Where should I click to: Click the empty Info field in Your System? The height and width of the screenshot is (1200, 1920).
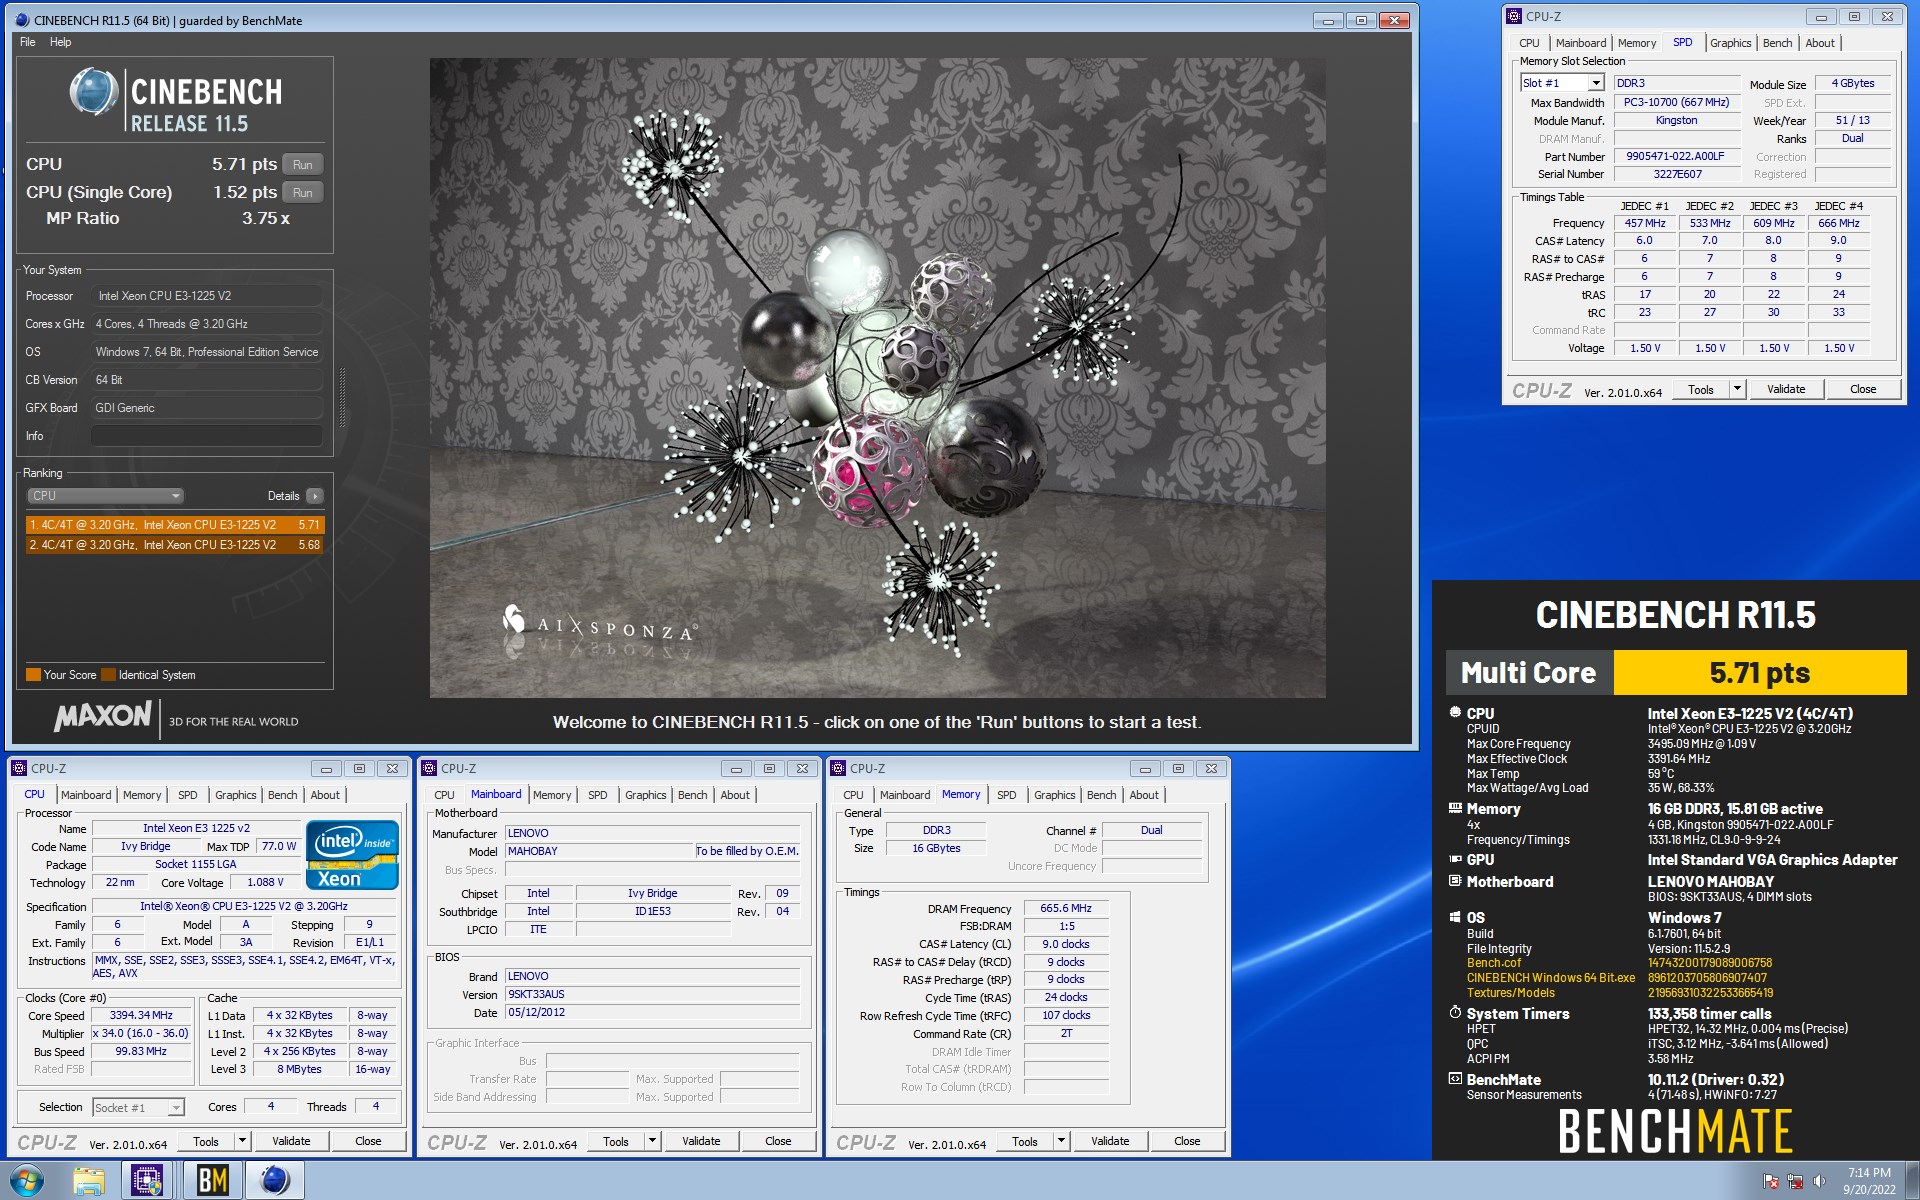coord(207,436)
